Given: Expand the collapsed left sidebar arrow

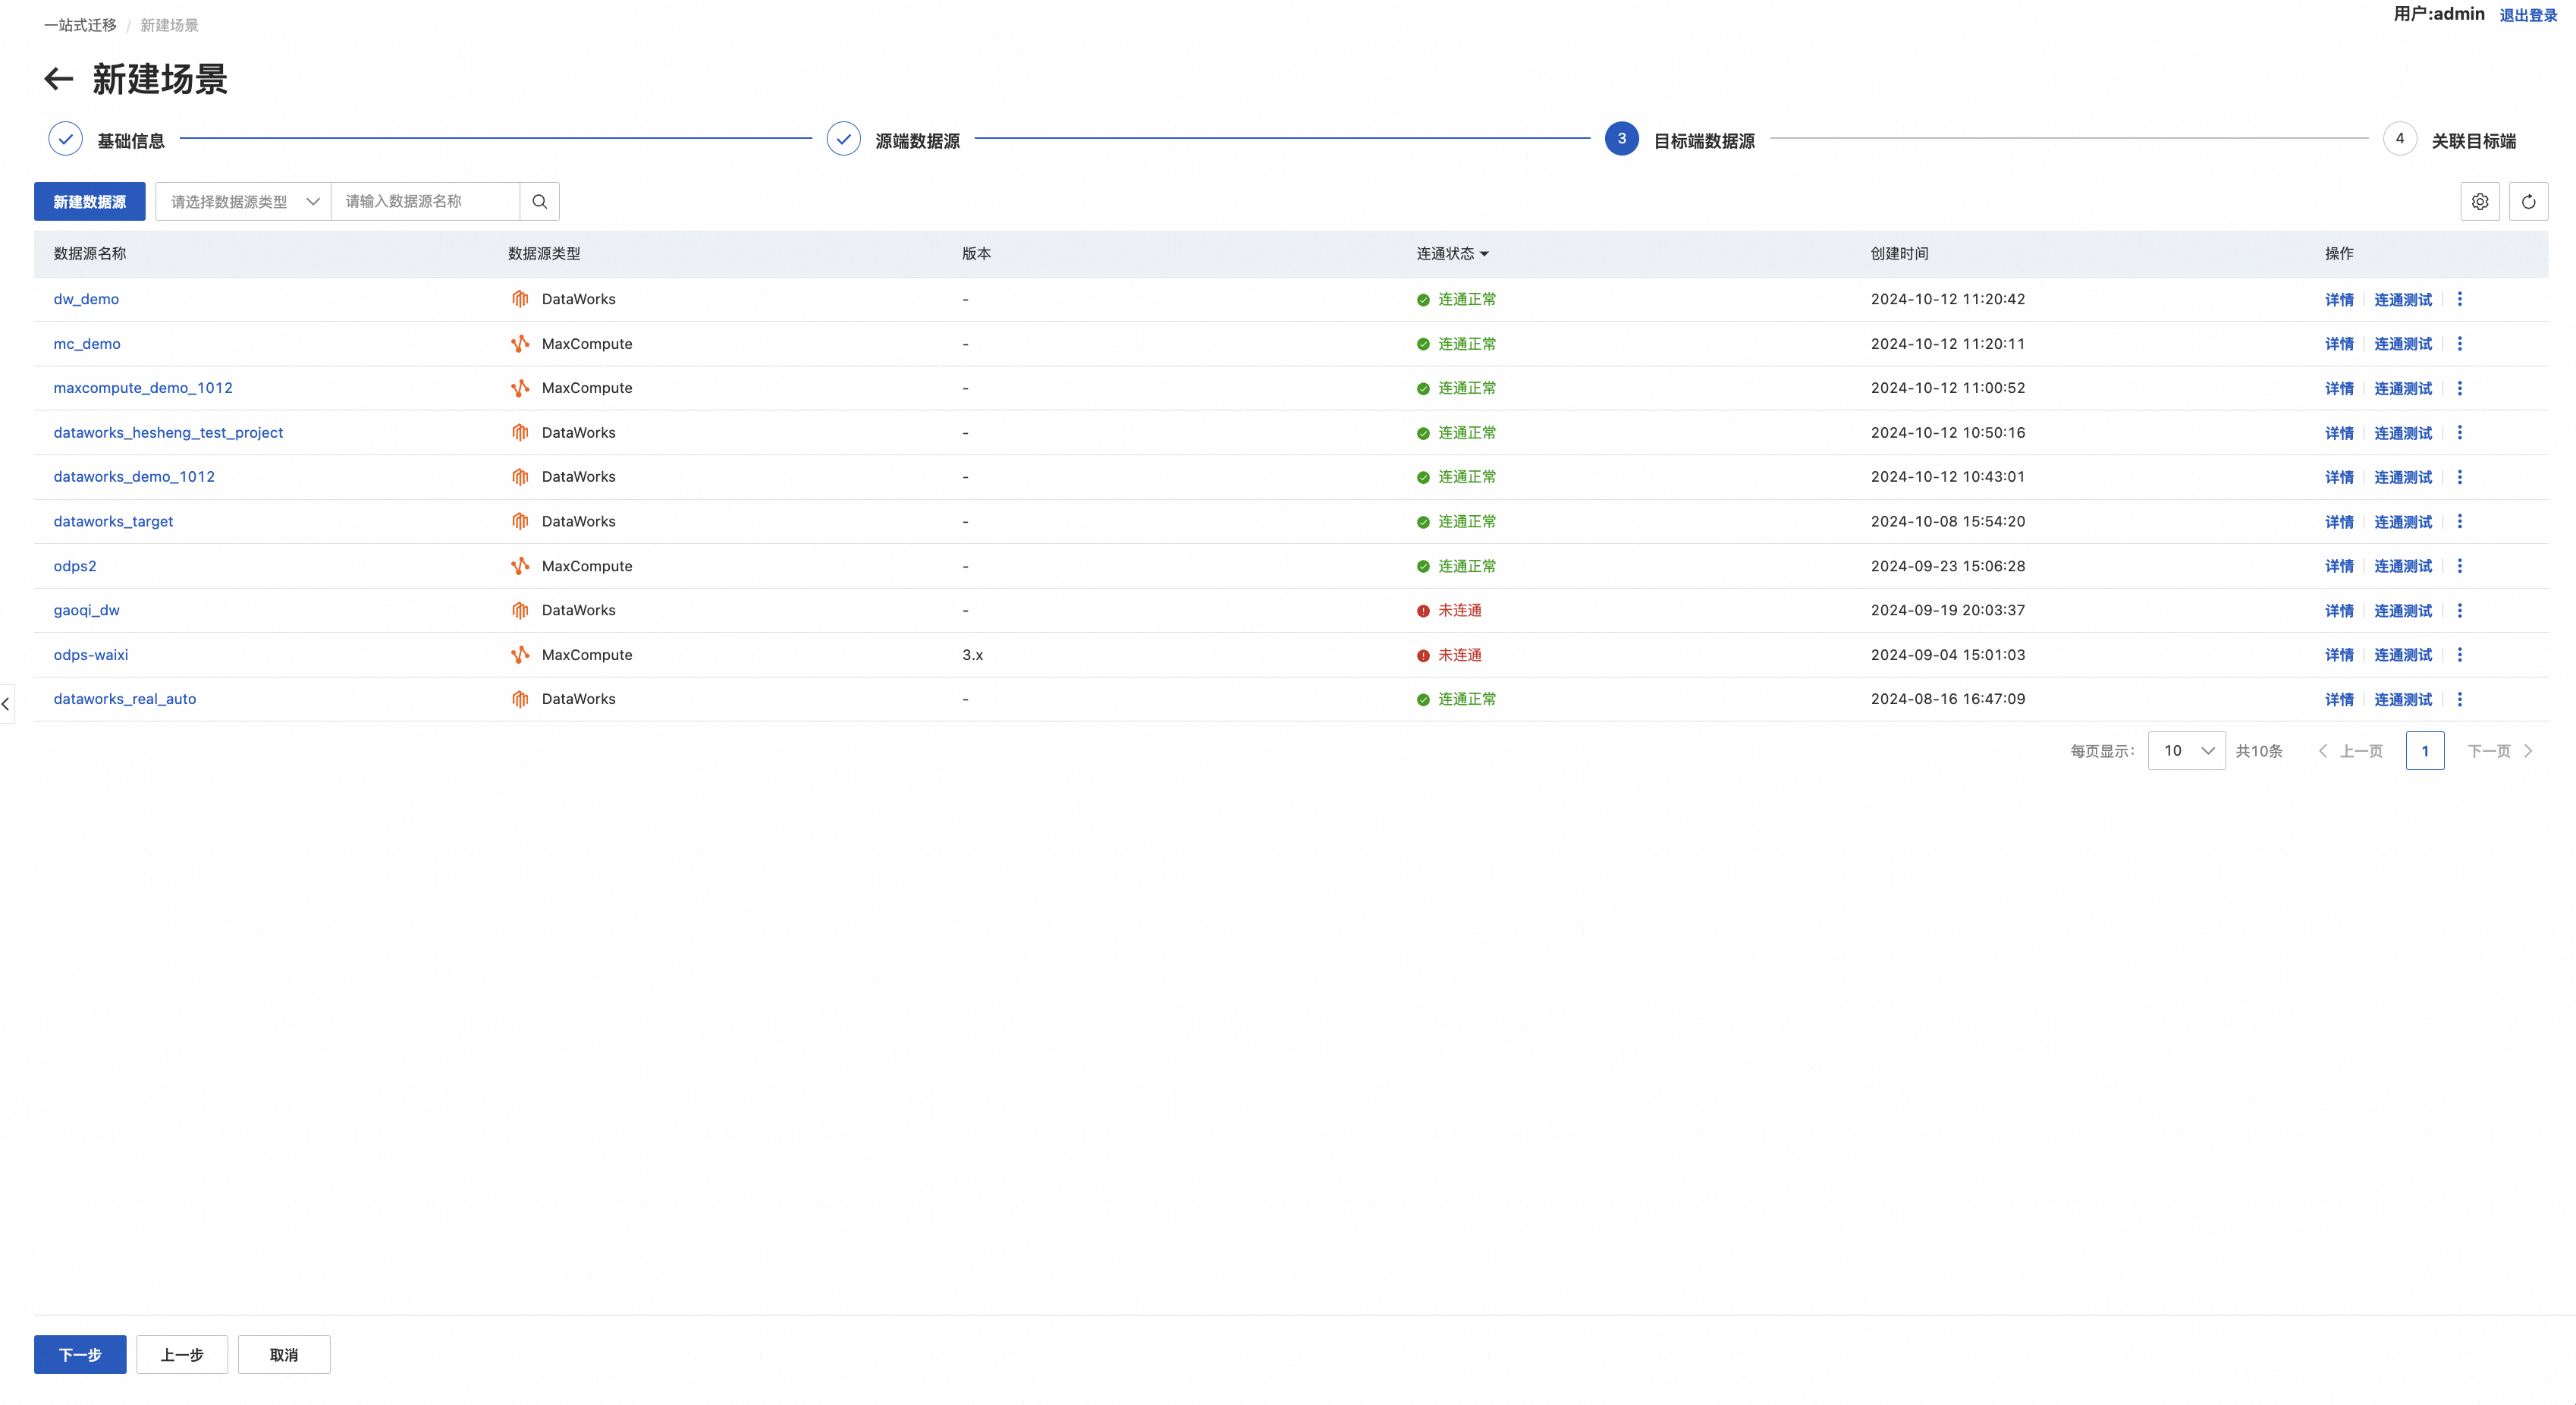Looking at the screenshot, I should click(x=6, y=704).
